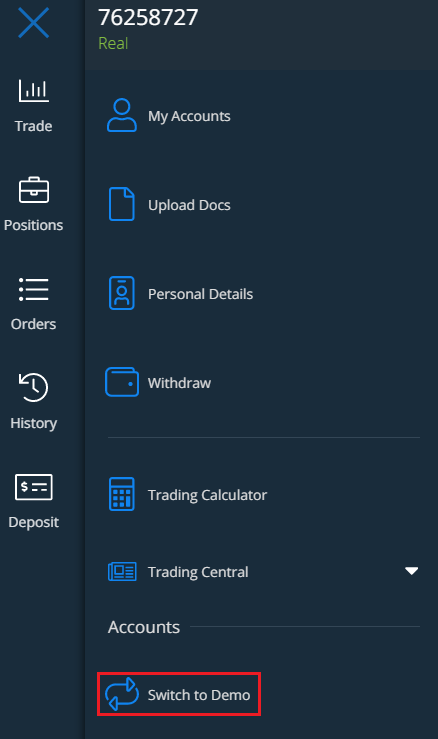Click the Trading Calculator text label
Screen dimensions: 438x739
point(207,495)
